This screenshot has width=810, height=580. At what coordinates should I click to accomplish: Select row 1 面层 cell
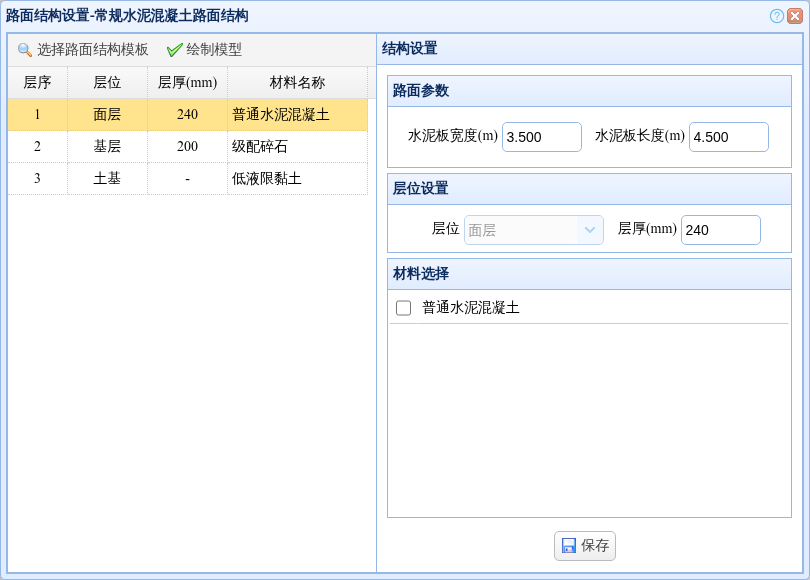pyautogui.click(x=107, y=115)
